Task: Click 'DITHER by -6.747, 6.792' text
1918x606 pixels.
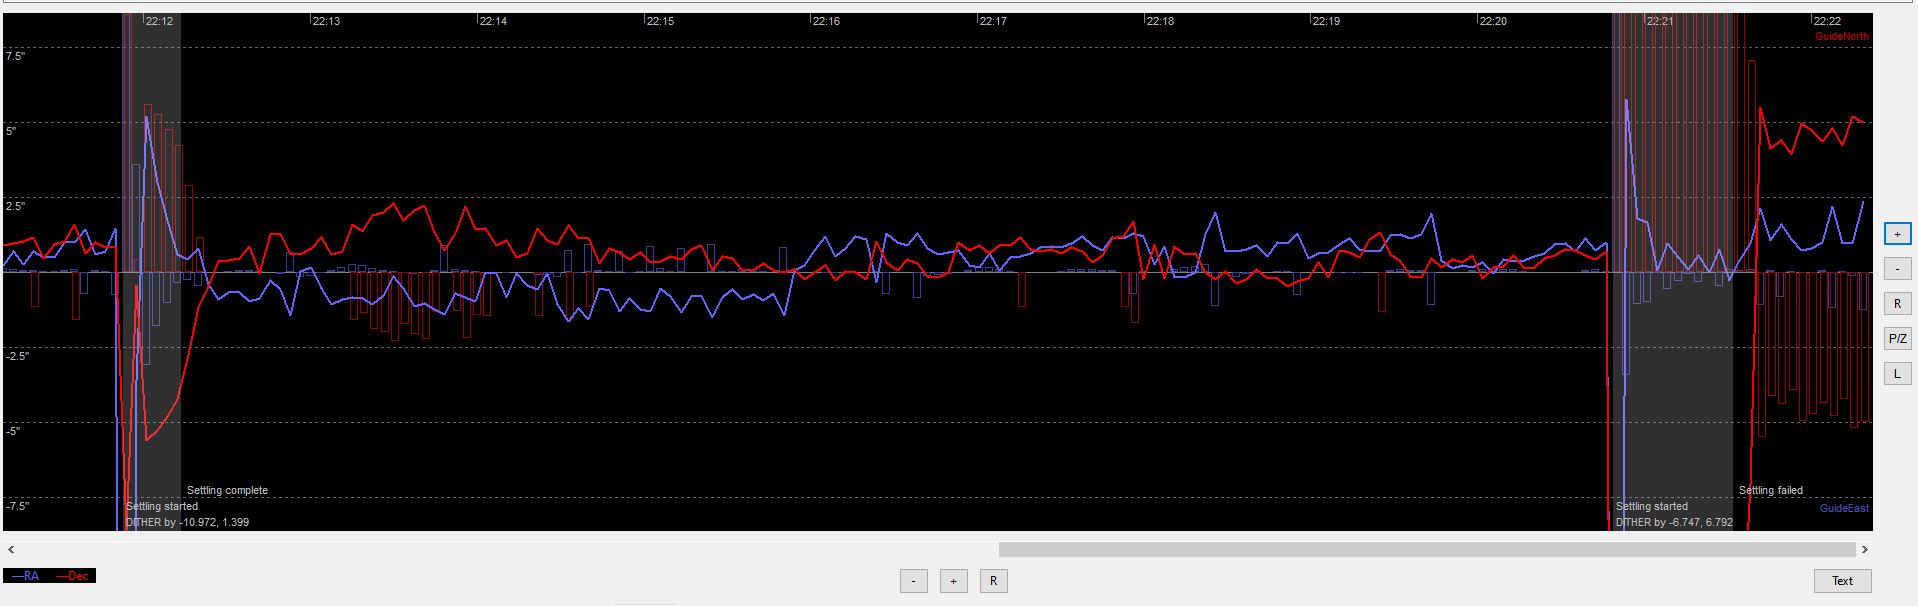Action: pyautogui.click(x=1675, y=523)
